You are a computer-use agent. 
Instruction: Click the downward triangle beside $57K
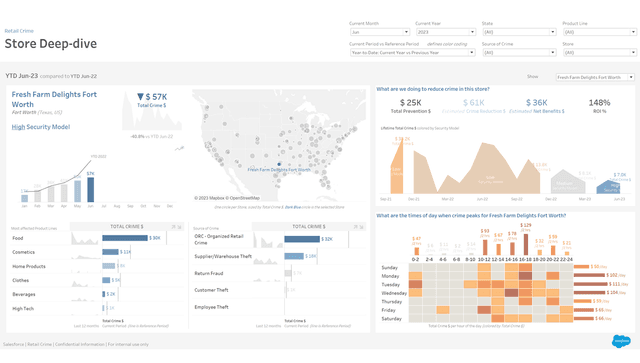tap(140, 97)
